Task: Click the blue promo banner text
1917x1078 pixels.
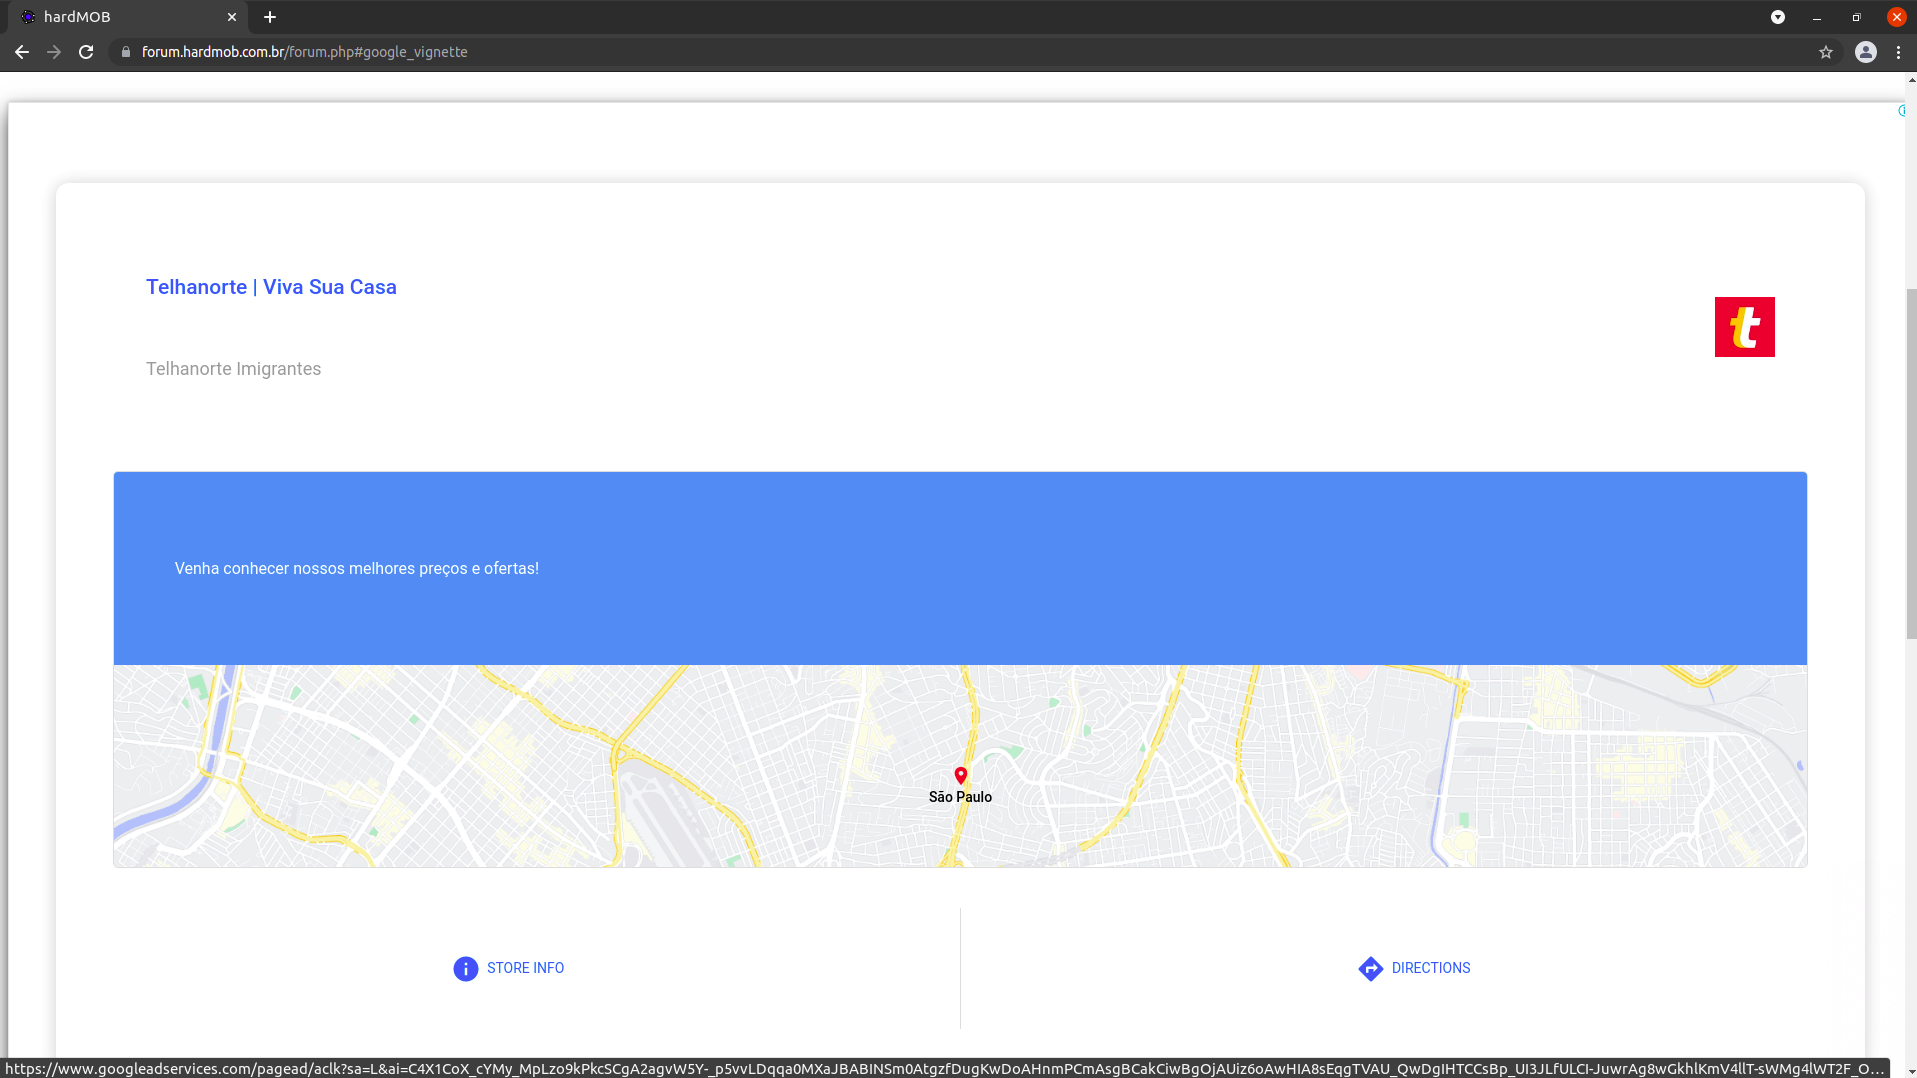Action: (x=357, y=568)
